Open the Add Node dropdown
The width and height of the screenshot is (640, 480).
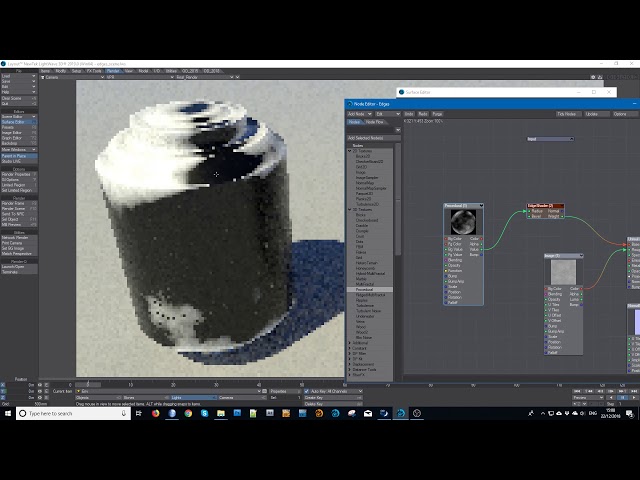pos(360,114)
